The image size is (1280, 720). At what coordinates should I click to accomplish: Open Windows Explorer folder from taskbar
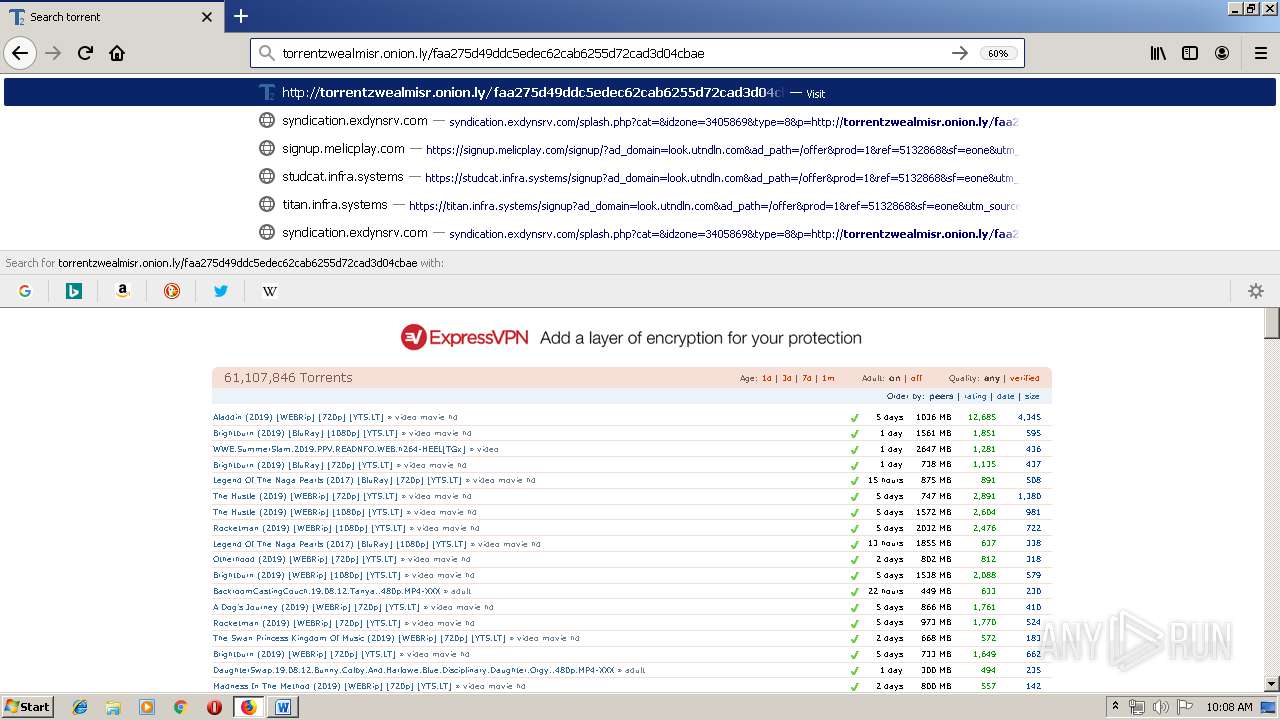point(113,707)
